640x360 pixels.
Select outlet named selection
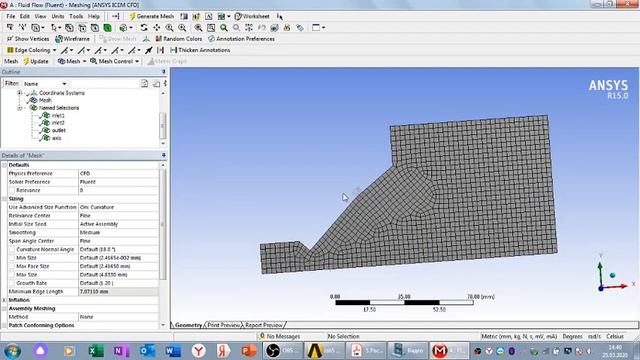58,131
